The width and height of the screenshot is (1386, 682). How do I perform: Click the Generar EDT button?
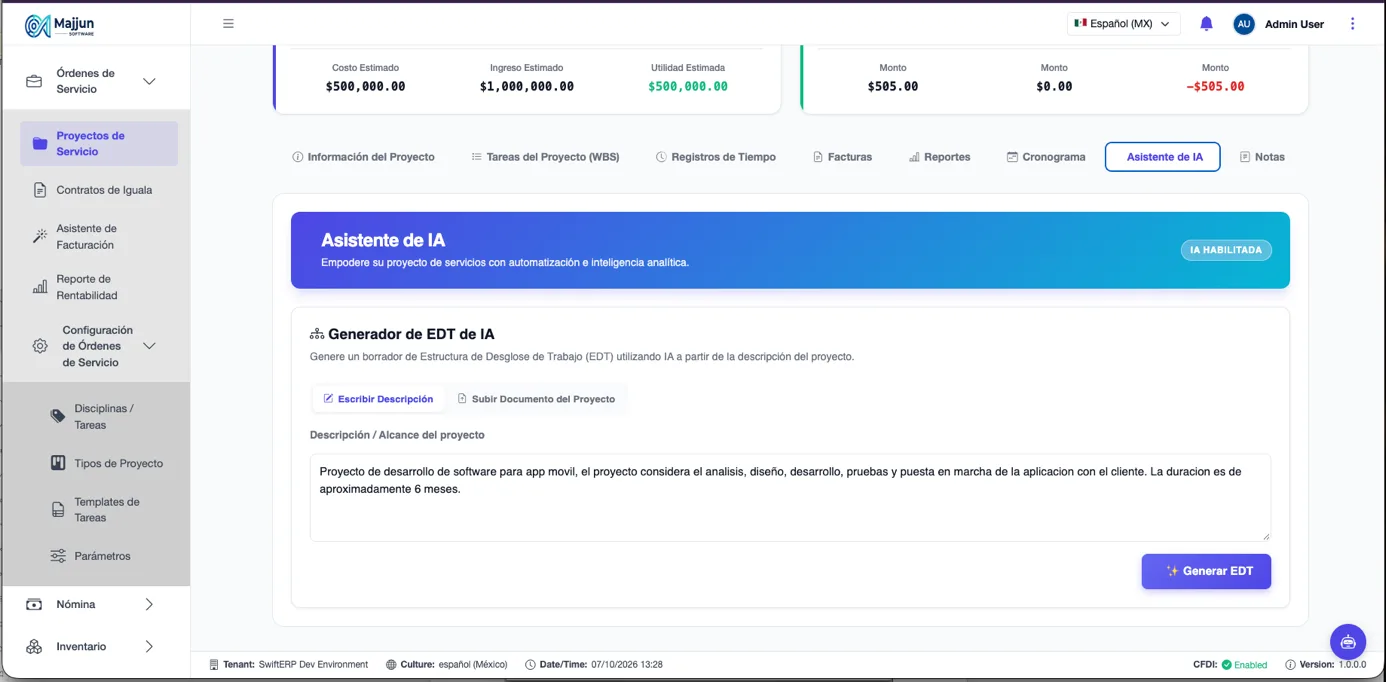(x=1206, y=572)
